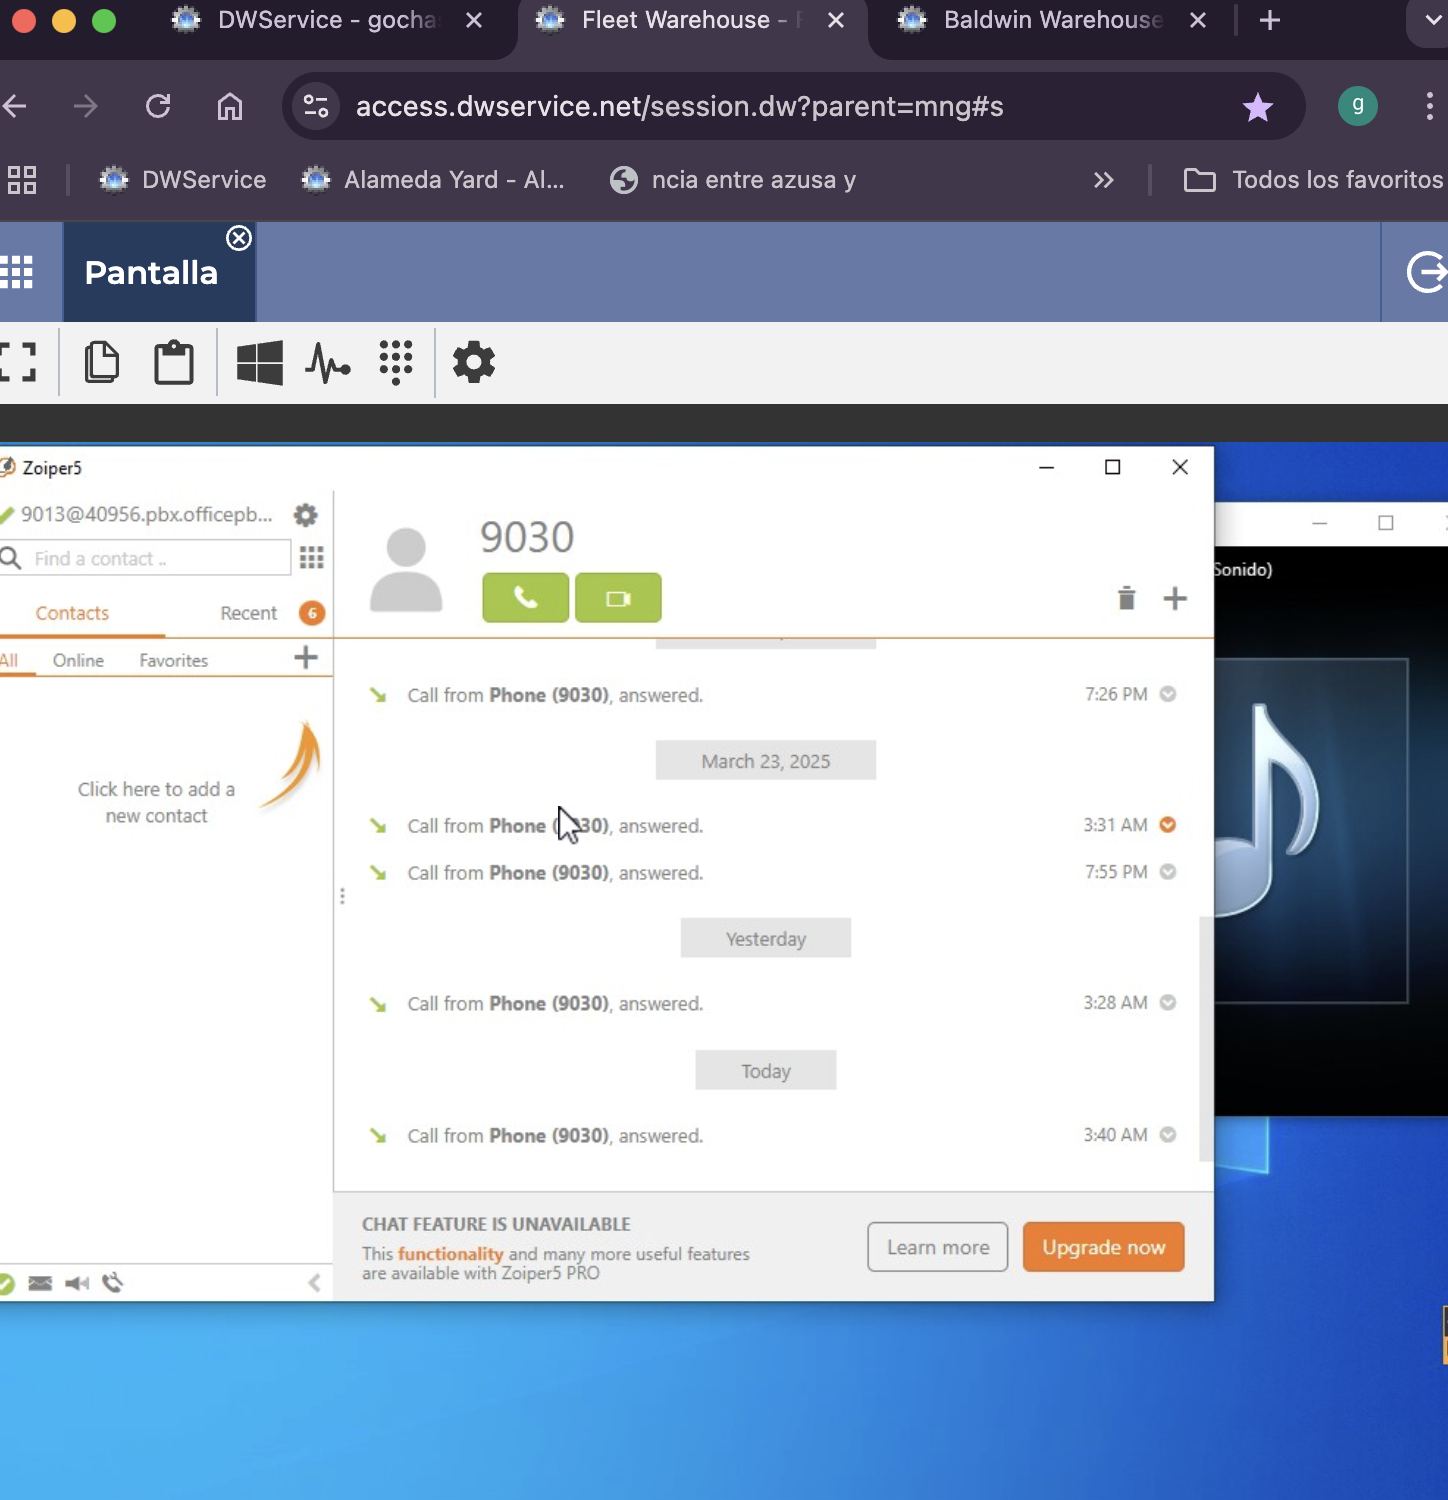1448x1500 pixels.
Task: Collapse the Zoiper left panel arrow
Action: point(314,1283)
